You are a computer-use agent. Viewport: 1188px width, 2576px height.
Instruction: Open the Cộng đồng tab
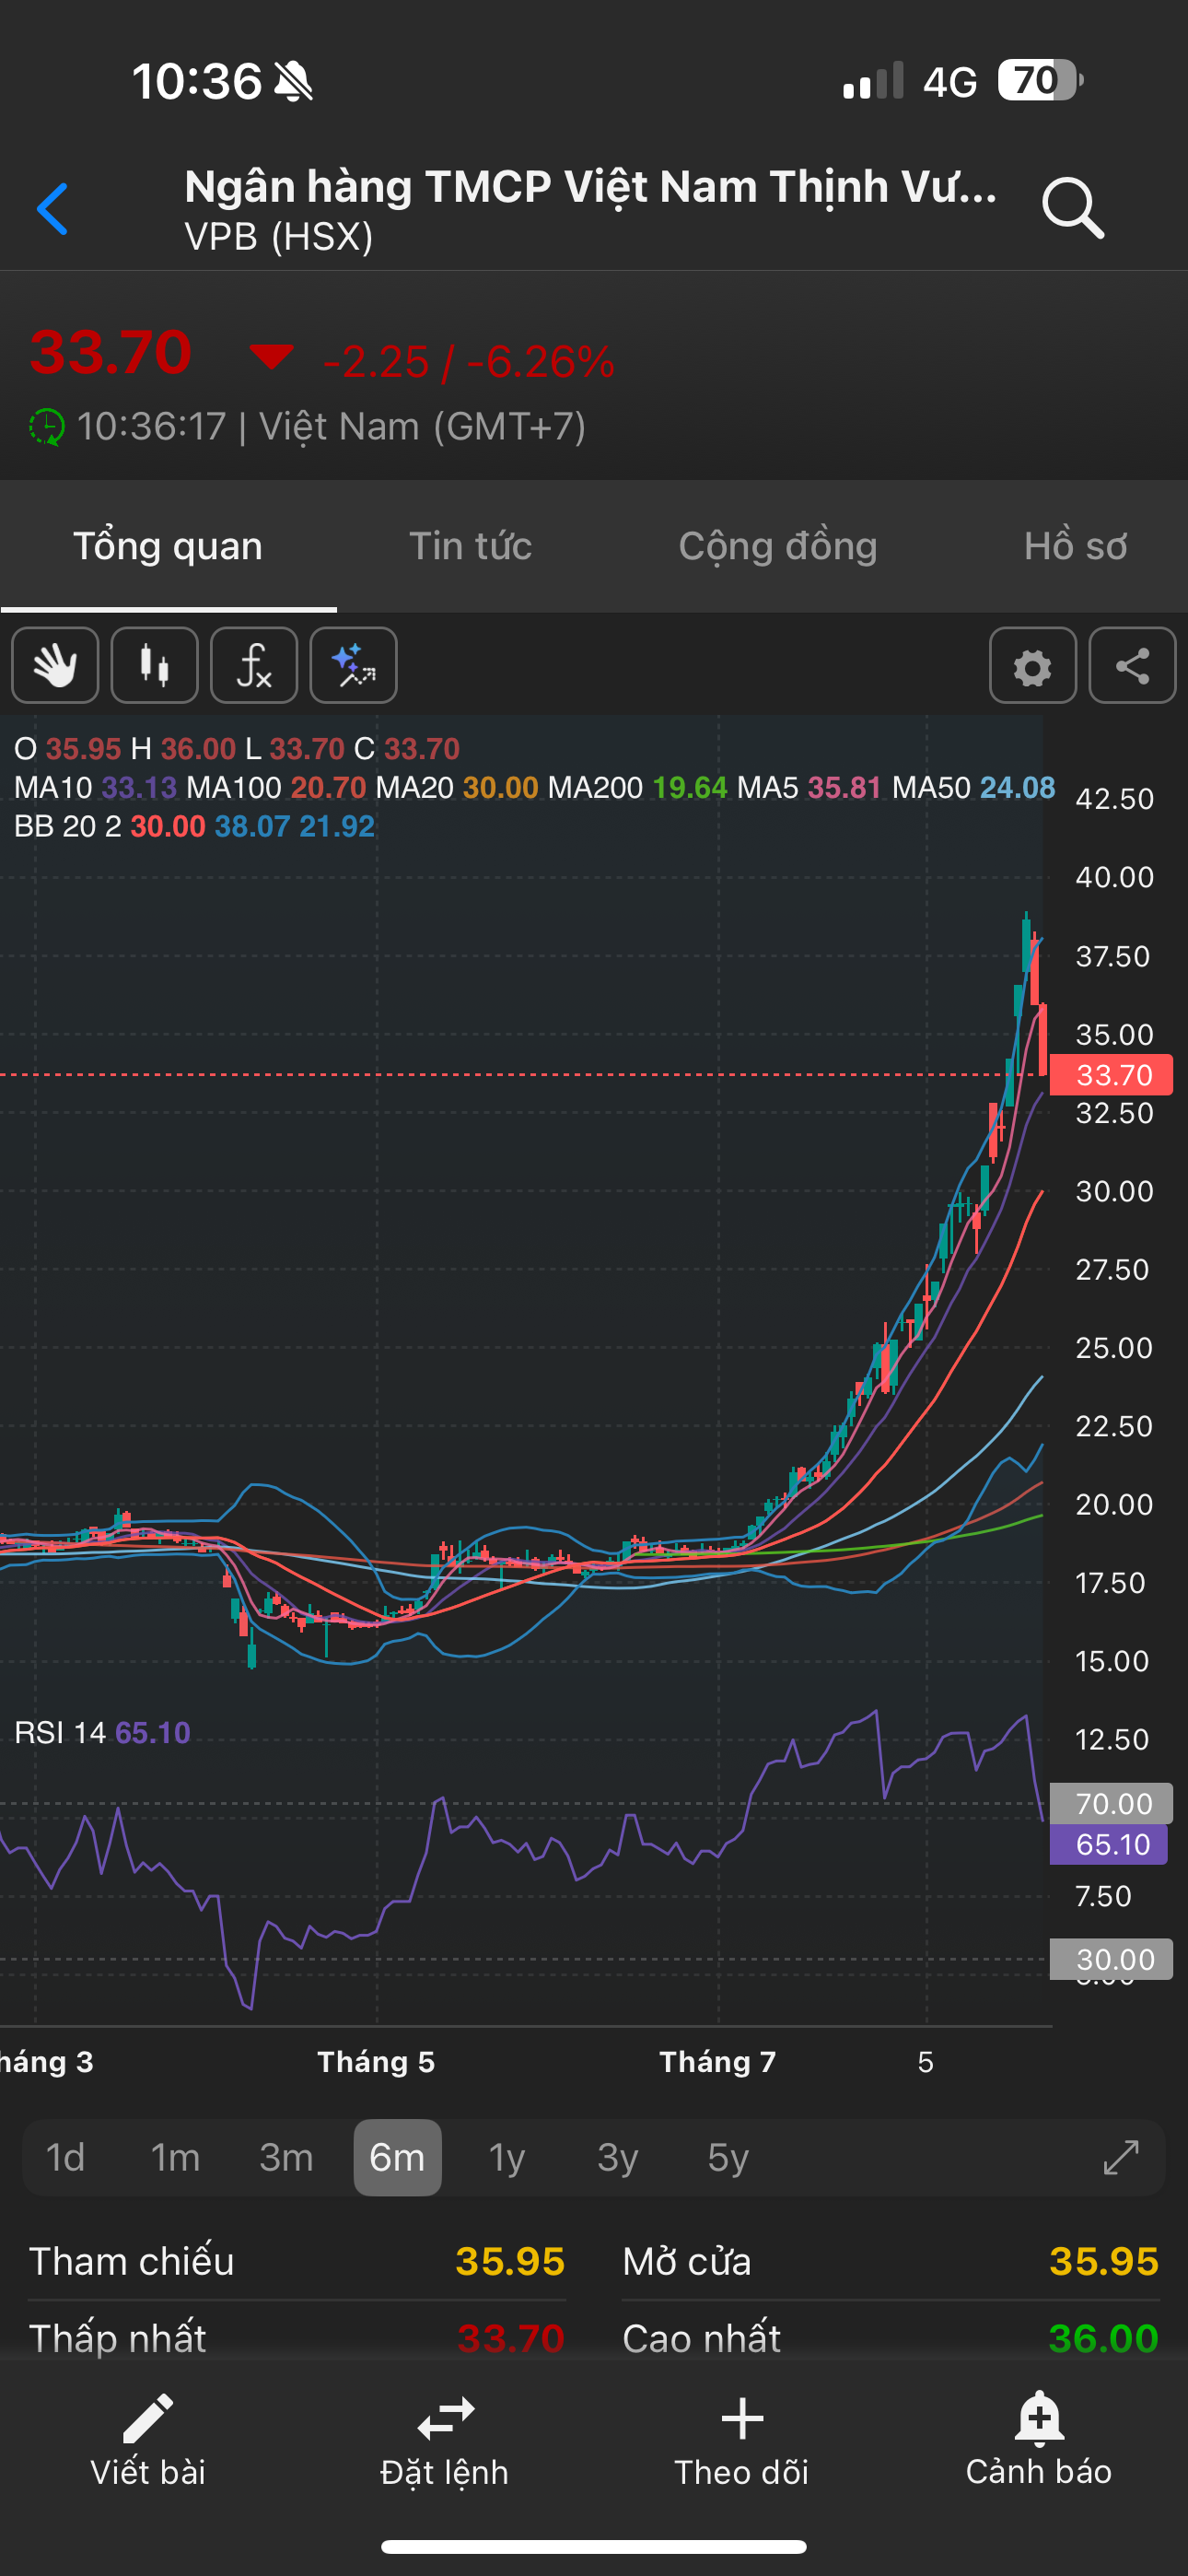(x=778, y=546)
